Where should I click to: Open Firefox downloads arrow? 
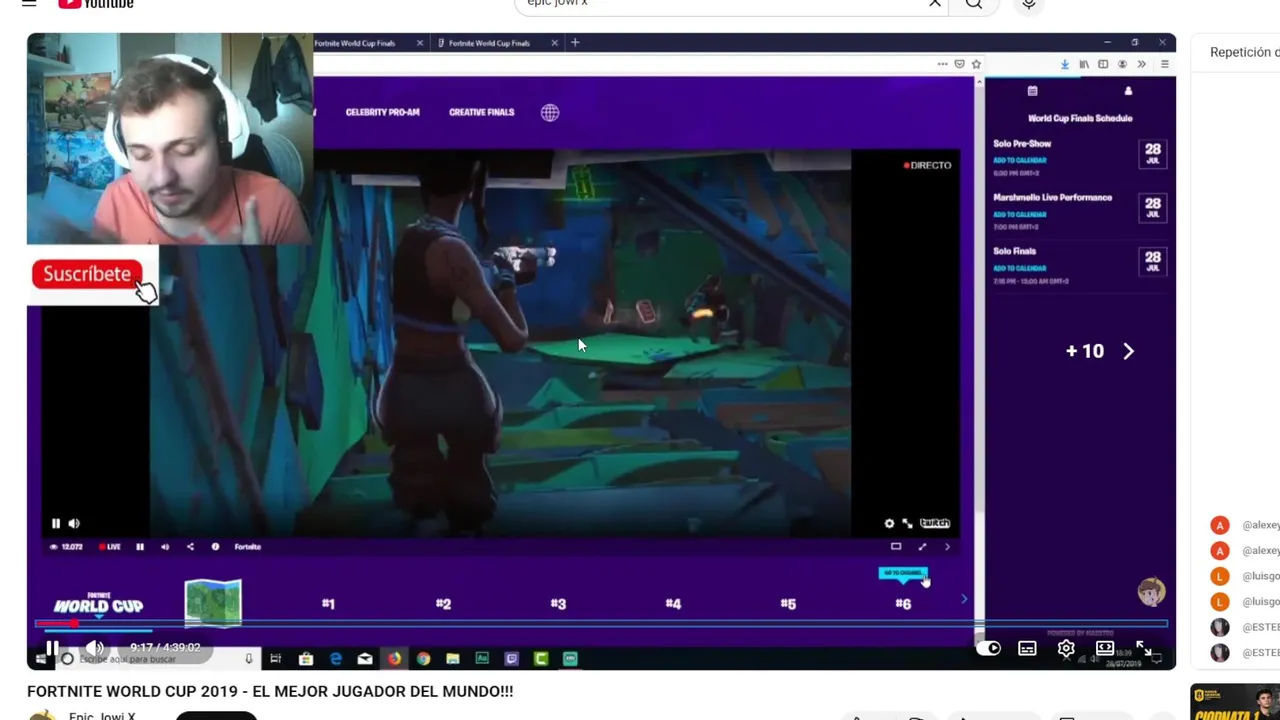[1064, 64]
